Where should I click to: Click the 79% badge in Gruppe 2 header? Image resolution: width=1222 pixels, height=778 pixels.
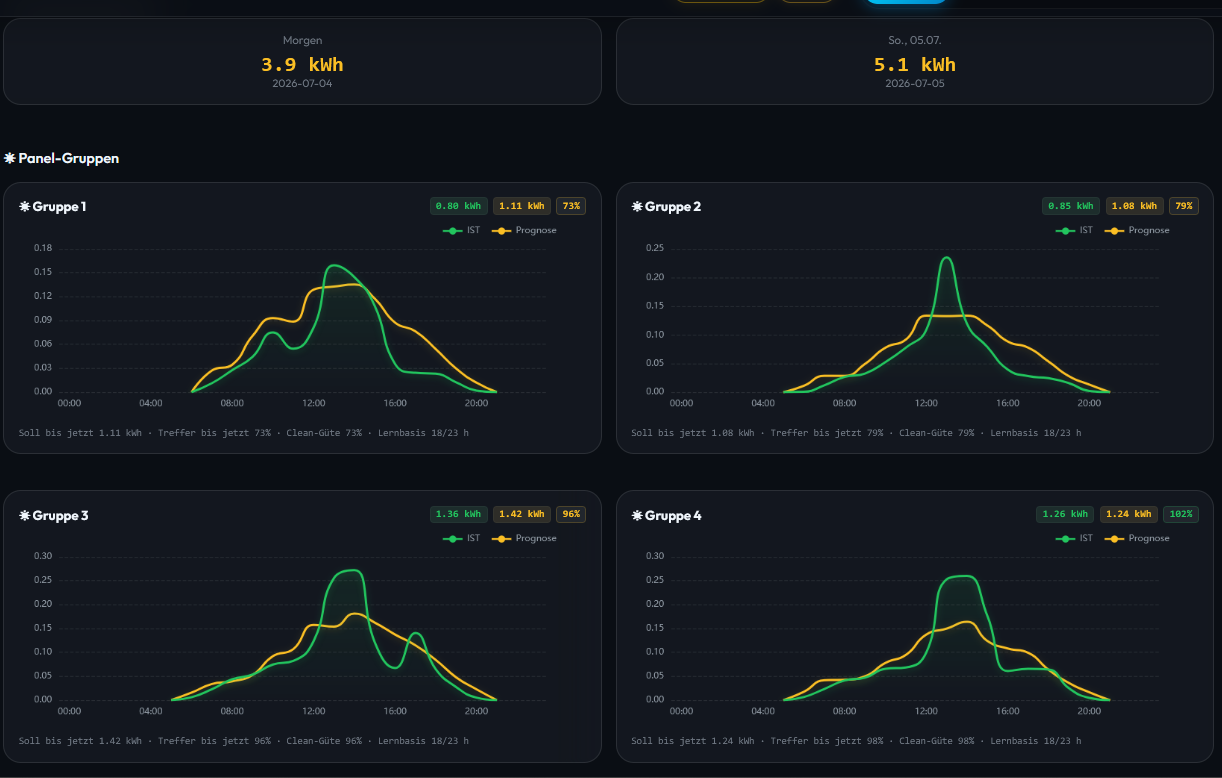tap(1184, 206)
